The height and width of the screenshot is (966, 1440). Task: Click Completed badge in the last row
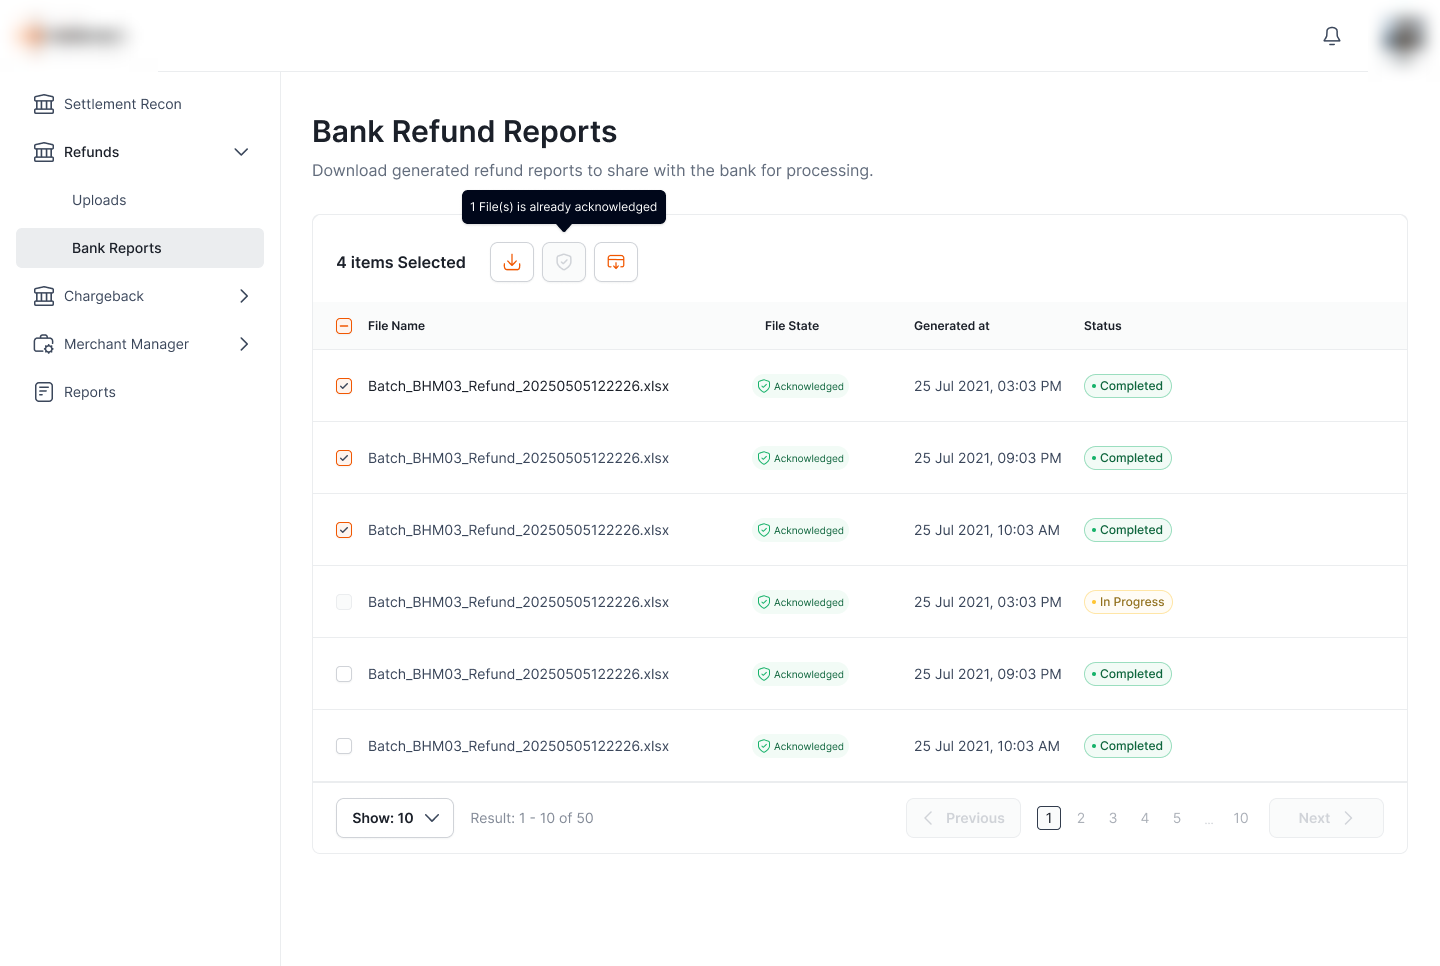pos(1128,746)
